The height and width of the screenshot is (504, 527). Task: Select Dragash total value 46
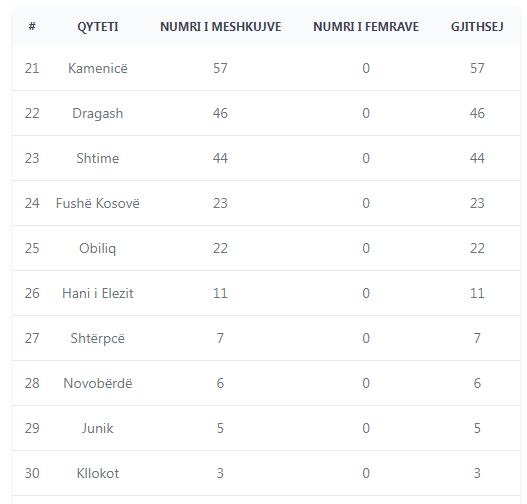pos(477,113)
